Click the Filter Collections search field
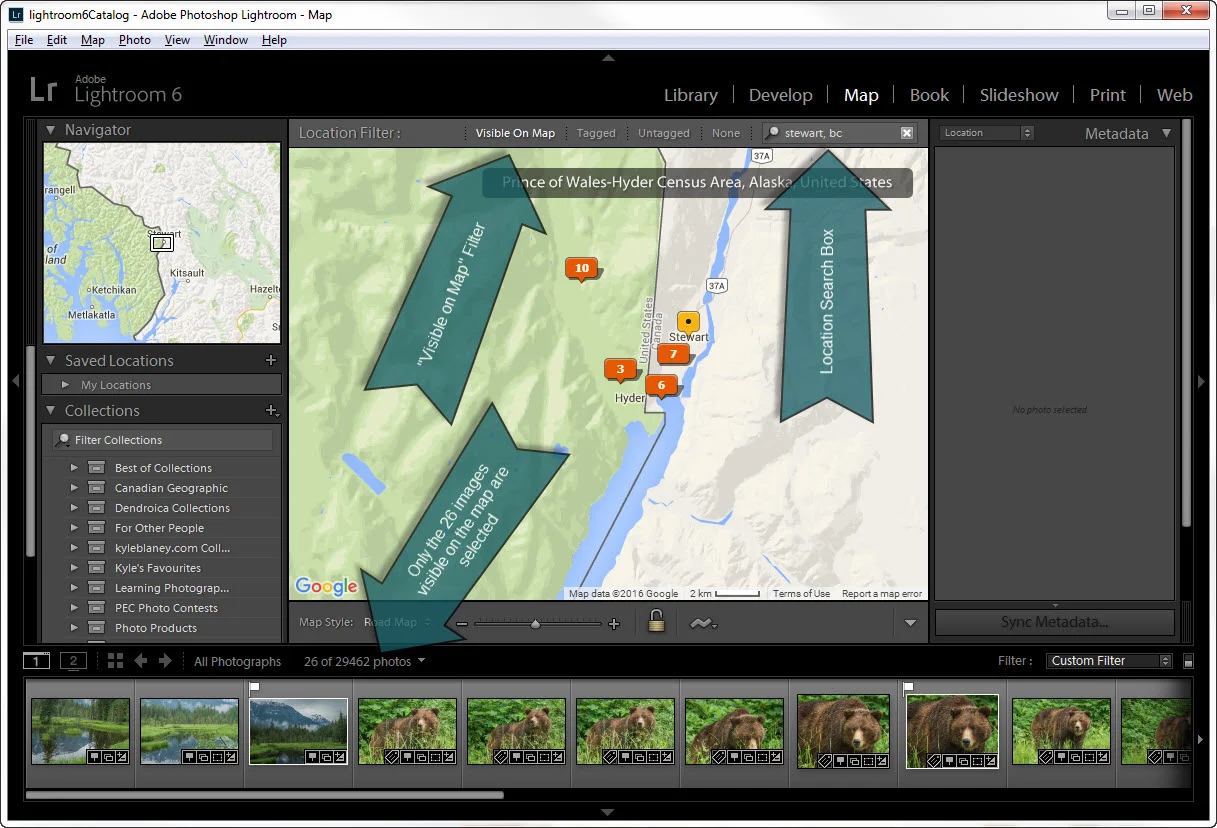The height and width of the screenshot is (828, 1217). [163, 440]
